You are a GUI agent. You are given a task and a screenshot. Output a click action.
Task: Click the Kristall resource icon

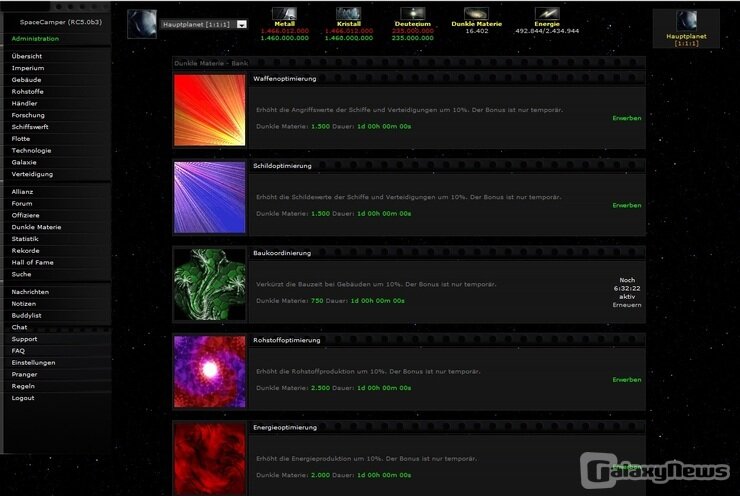click(x=349, y=13)
